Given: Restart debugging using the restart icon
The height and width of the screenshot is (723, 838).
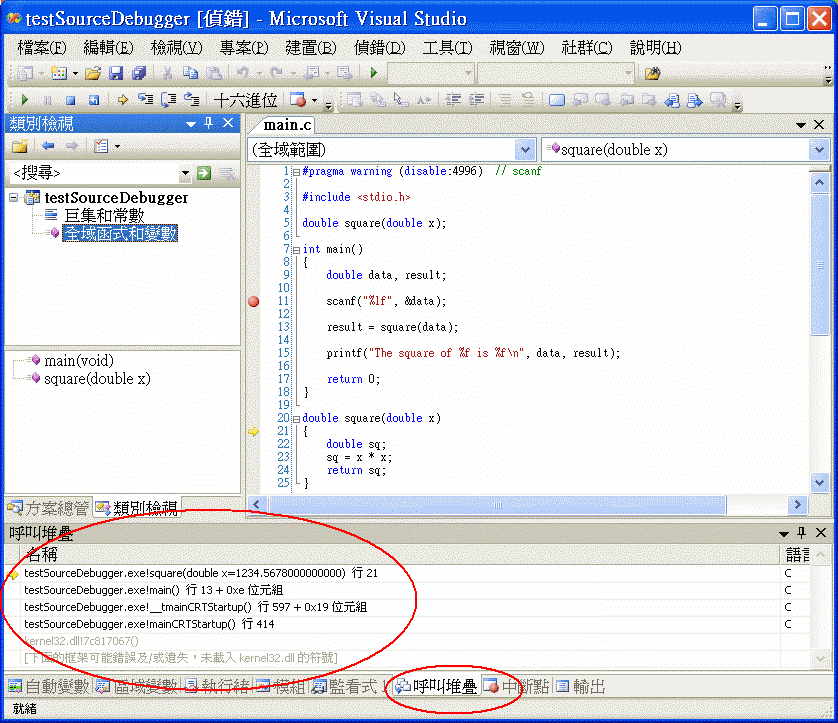Looking at the screenshot, I should [94, 100].
